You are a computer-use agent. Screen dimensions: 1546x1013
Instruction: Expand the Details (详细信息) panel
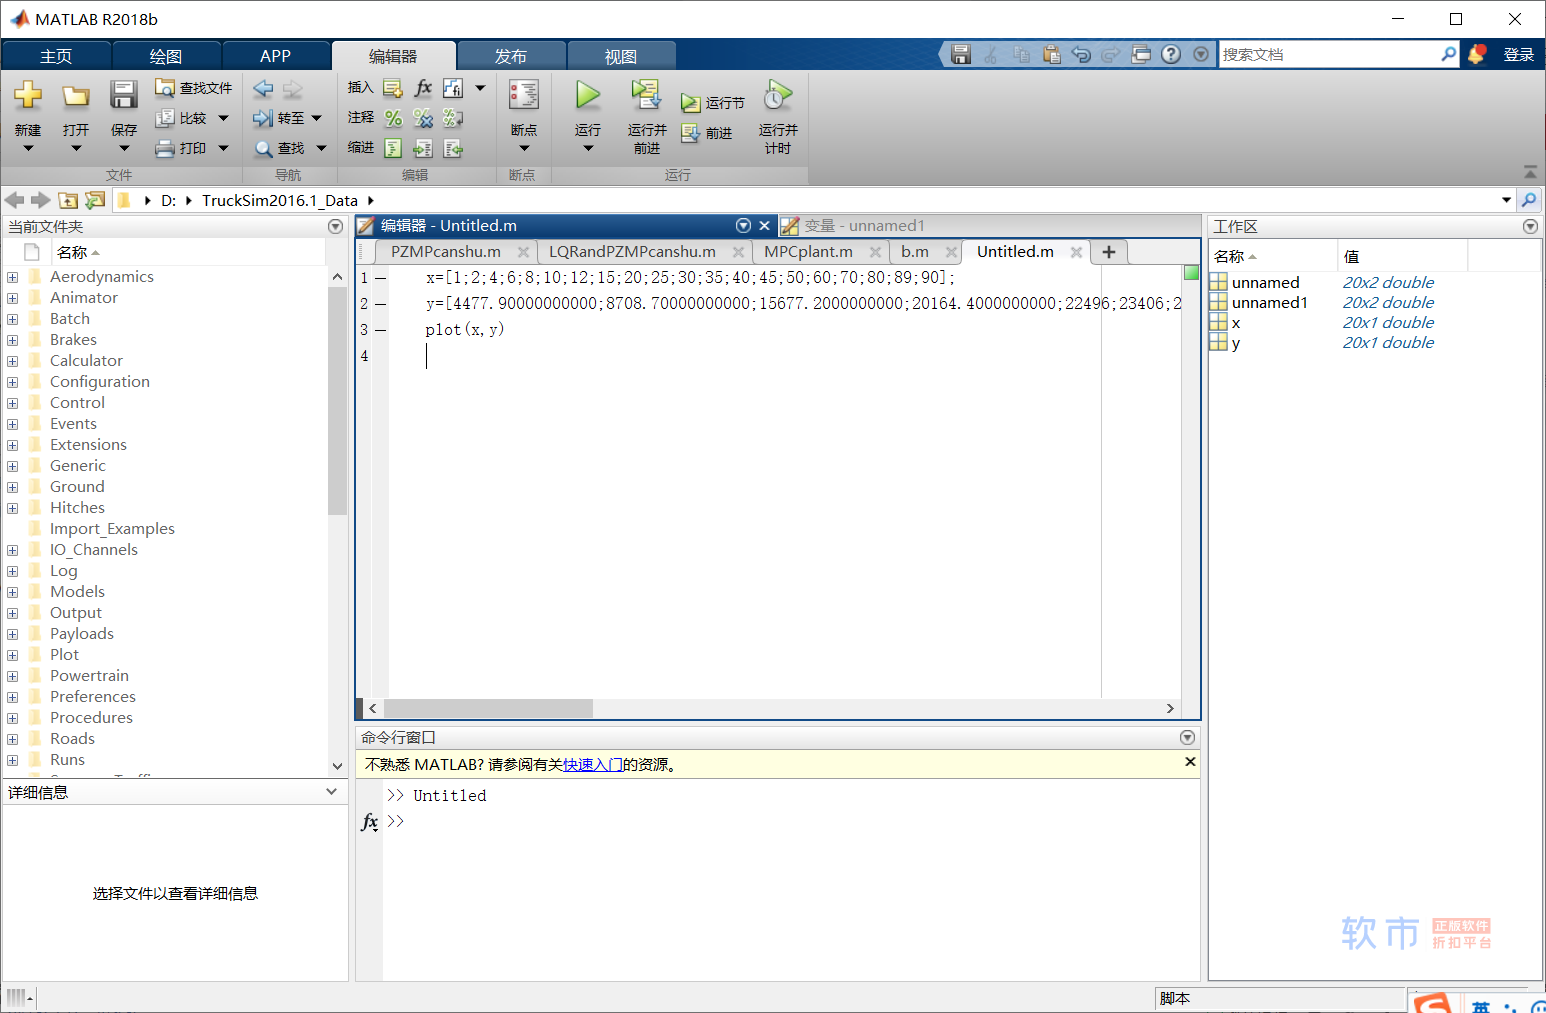pos(332,792)
